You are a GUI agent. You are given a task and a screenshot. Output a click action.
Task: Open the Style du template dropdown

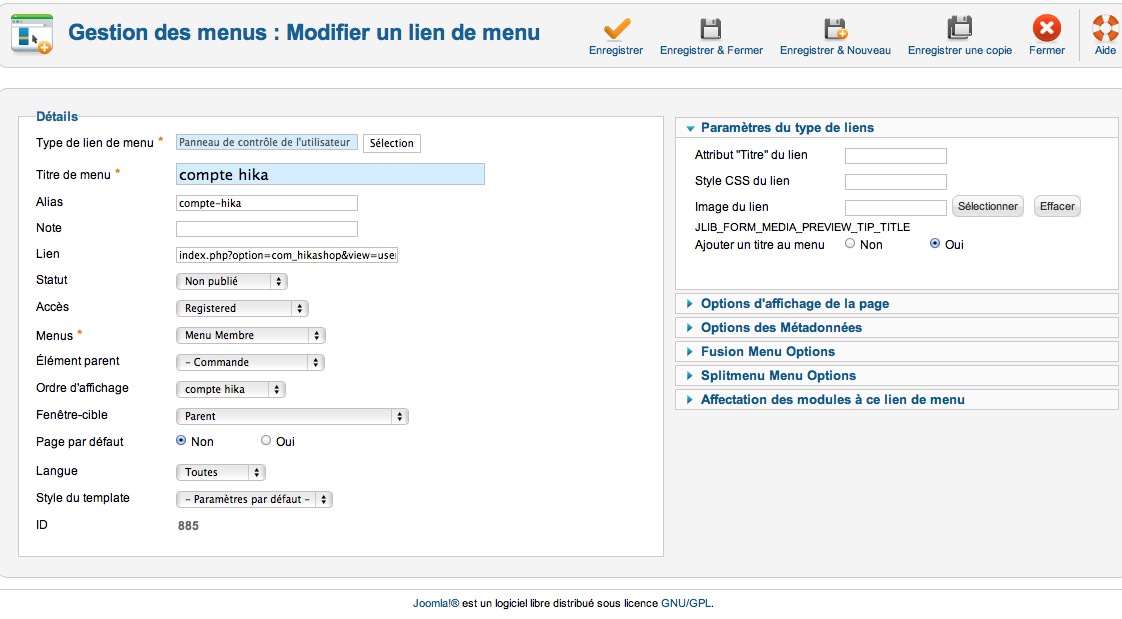[254, 499]
